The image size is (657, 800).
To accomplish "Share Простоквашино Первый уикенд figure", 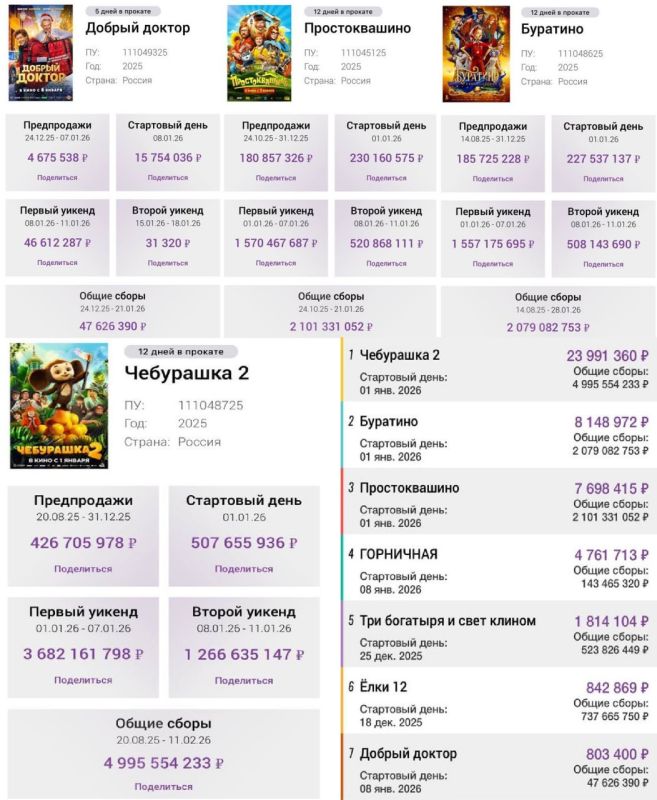I will click(x=275, y=263).
